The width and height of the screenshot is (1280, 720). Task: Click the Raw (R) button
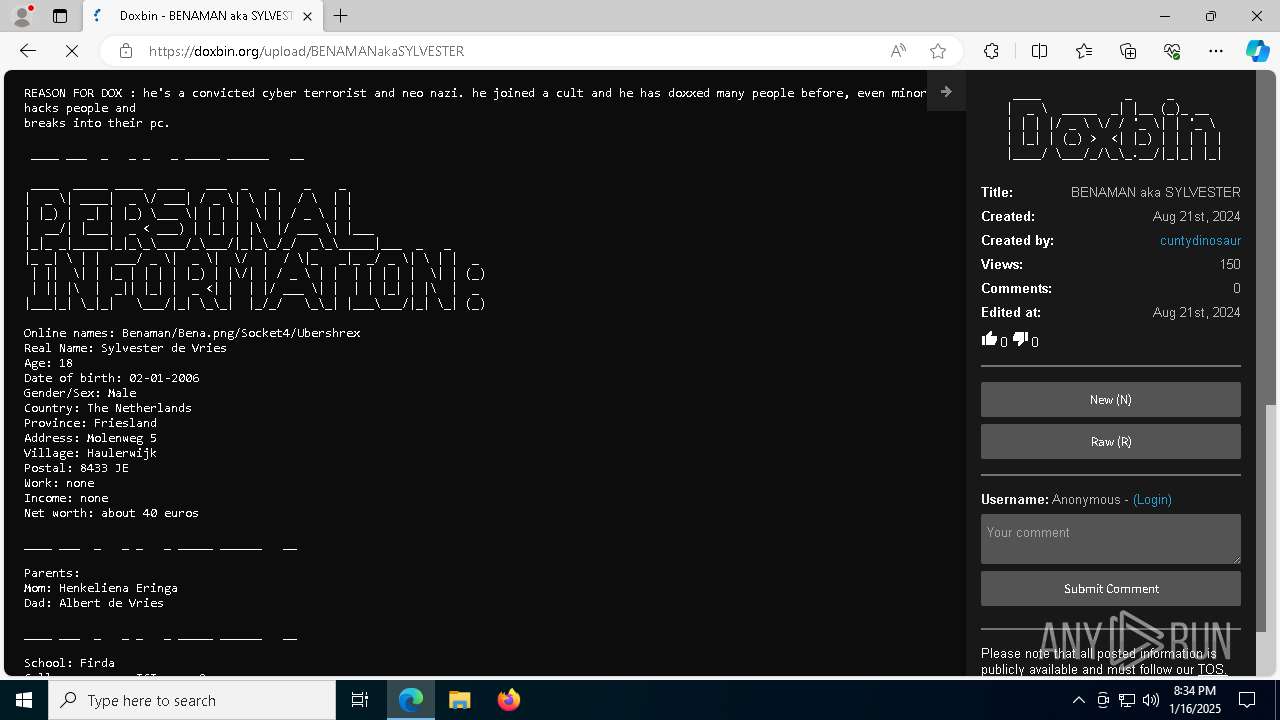[x=1111, y=441]
